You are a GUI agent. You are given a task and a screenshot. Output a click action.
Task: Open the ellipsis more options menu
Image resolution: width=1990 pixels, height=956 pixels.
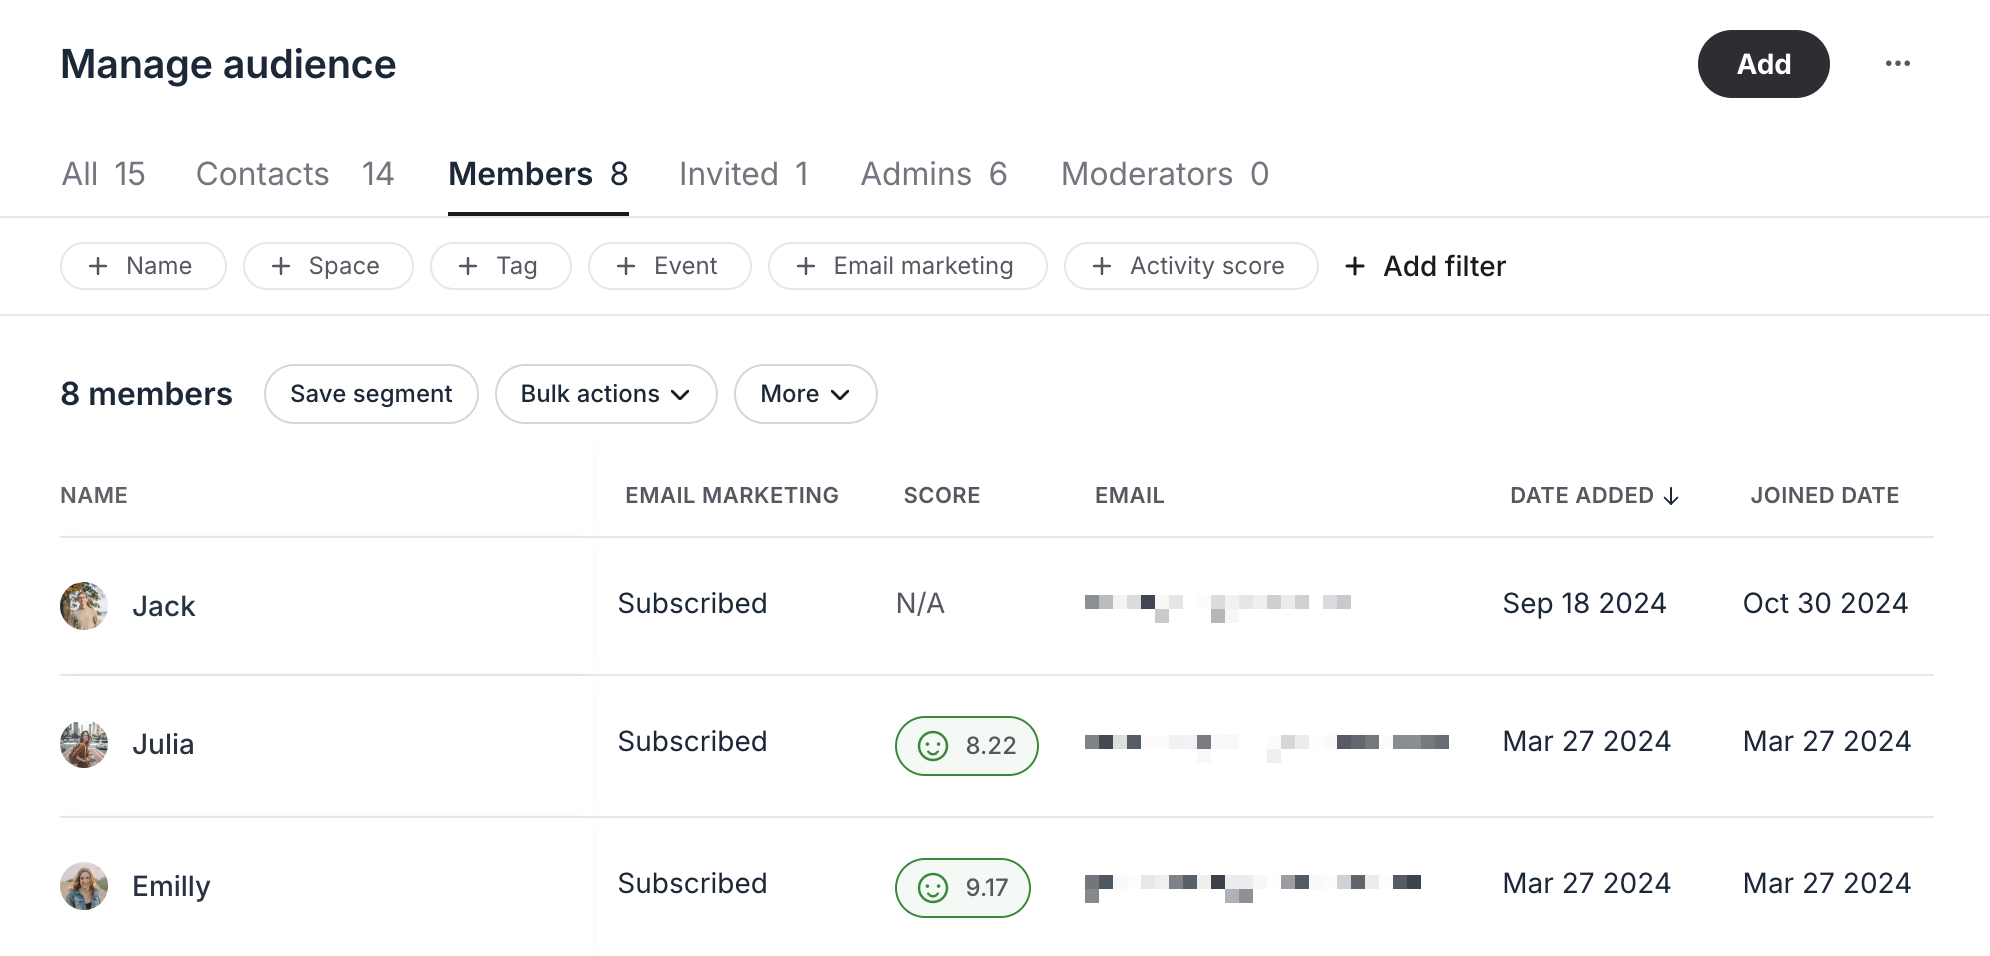coord(1897,63)
